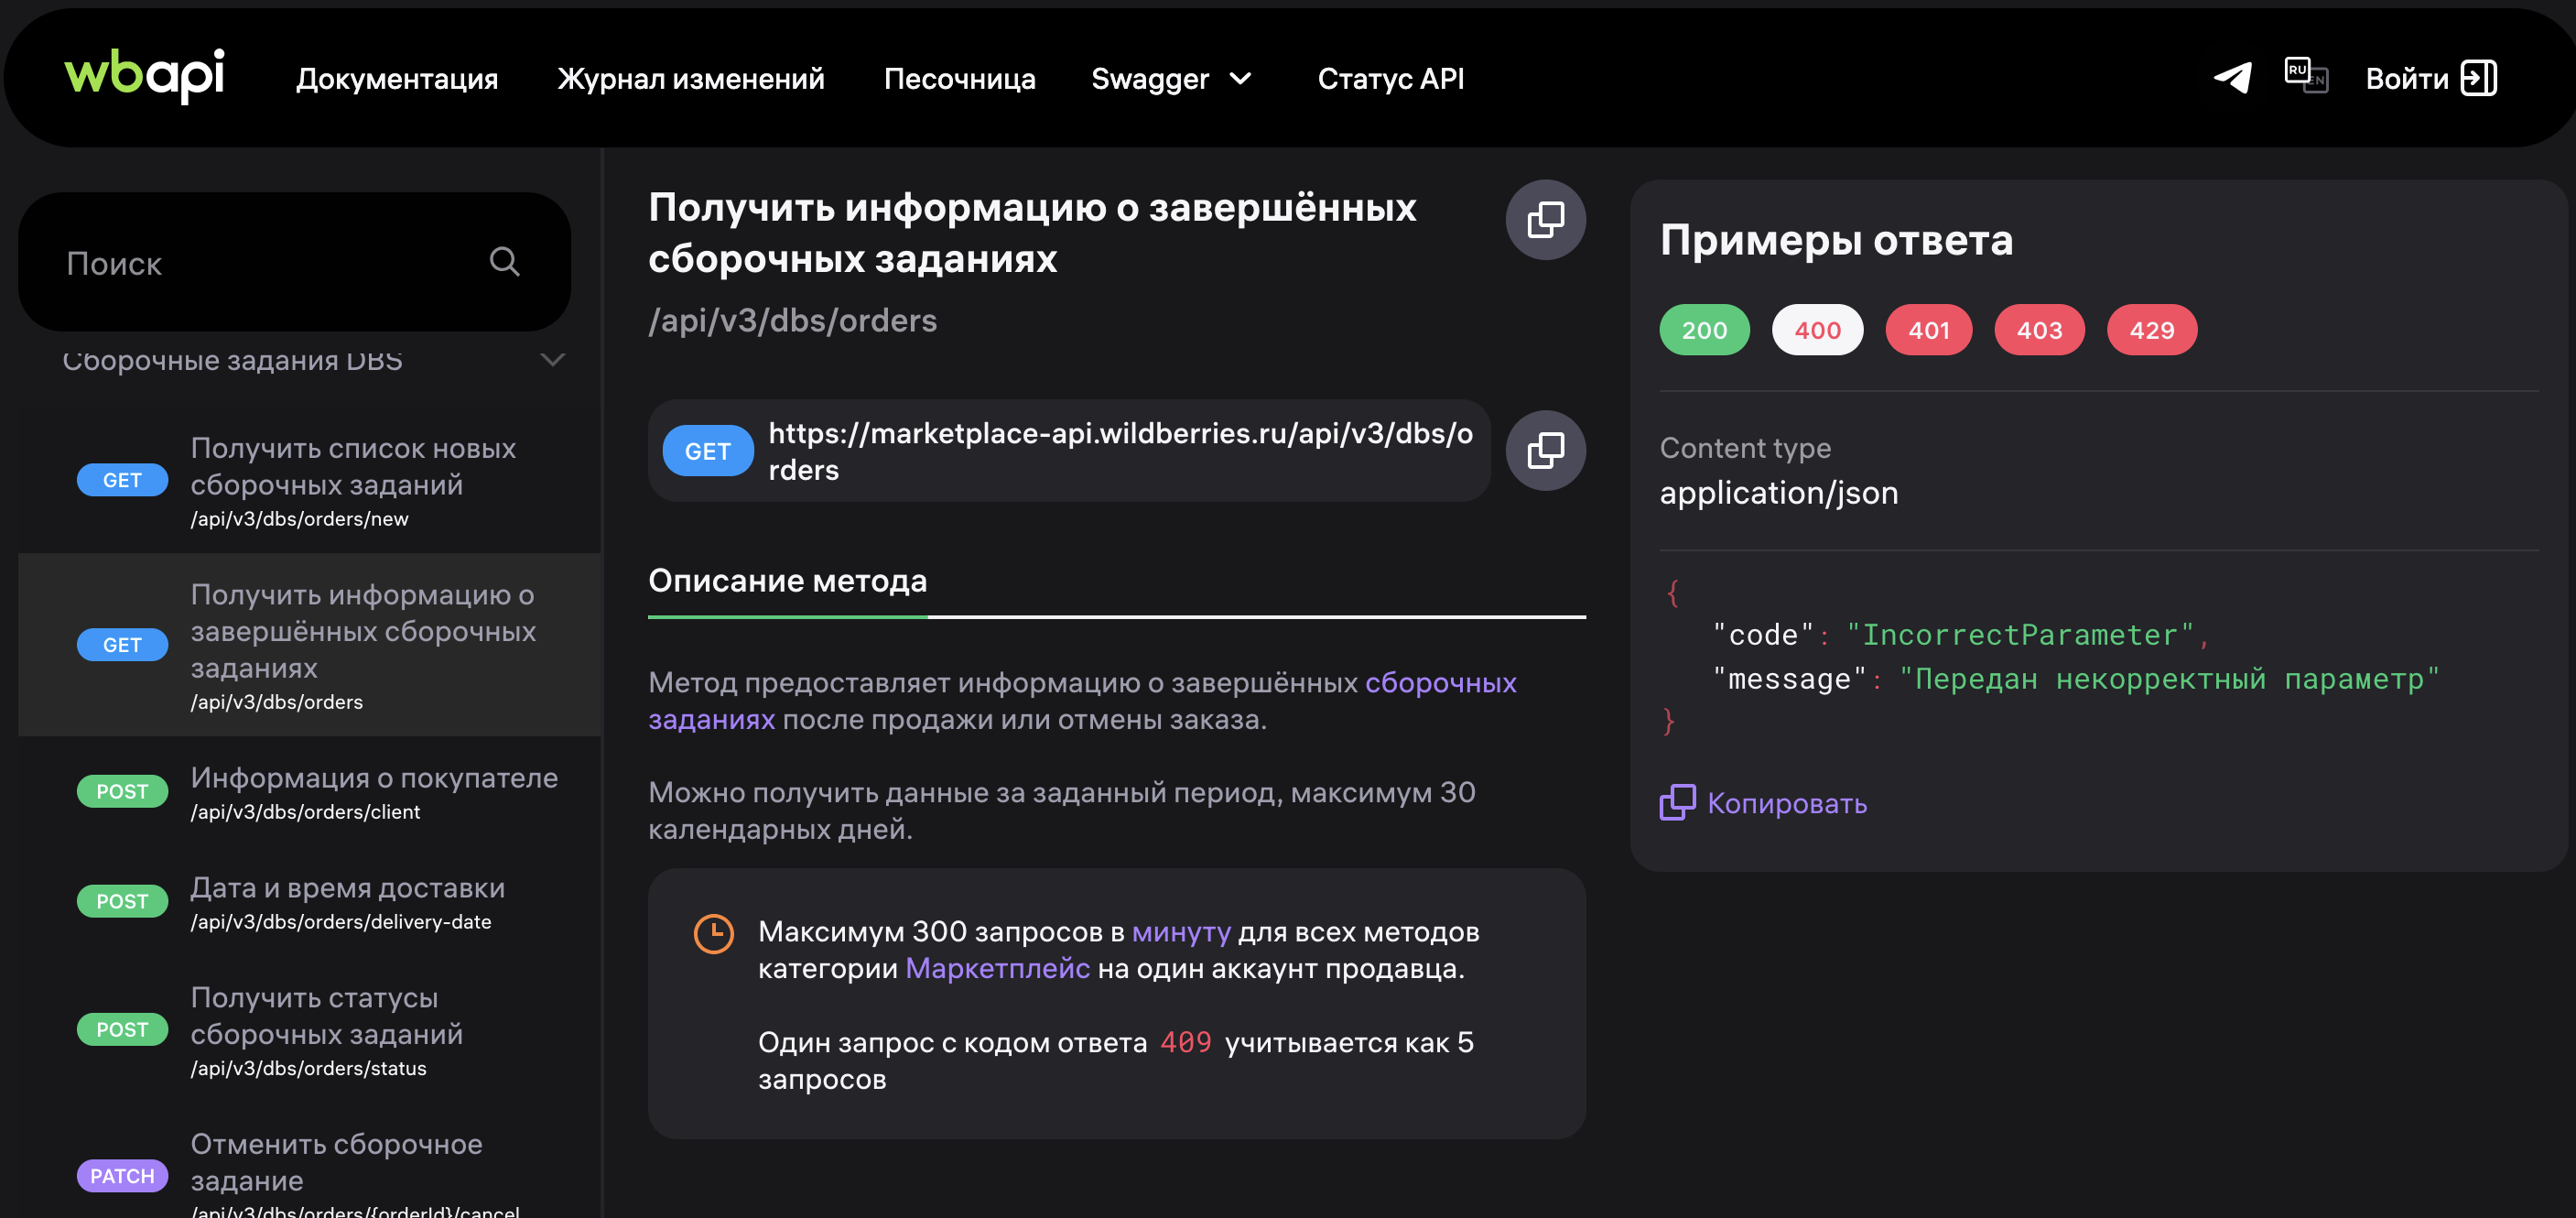
Task: Show the 403 response example
Action: (x=2039, y=330)
